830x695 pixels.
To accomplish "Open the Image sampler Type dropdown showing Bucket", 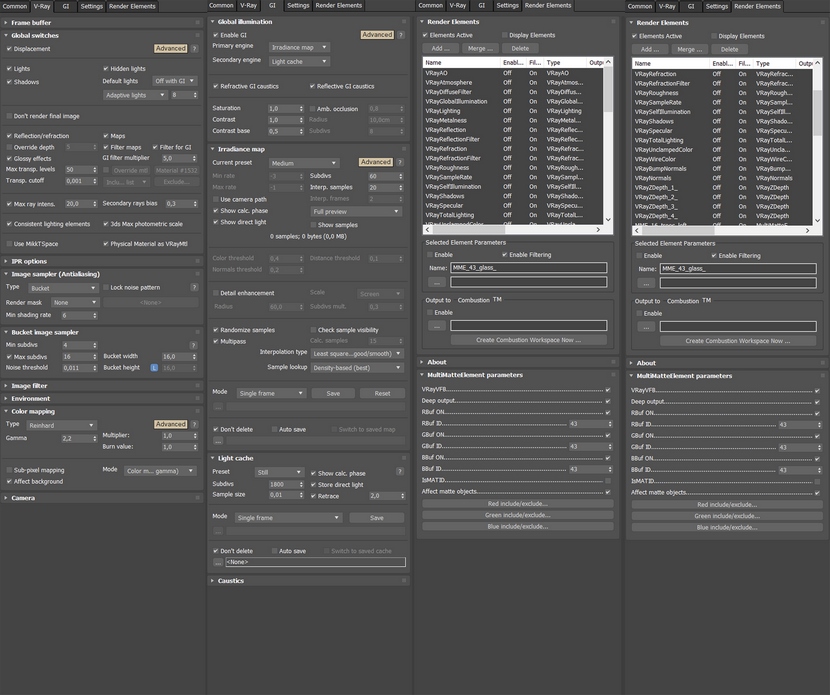I will tap(63, 288).
